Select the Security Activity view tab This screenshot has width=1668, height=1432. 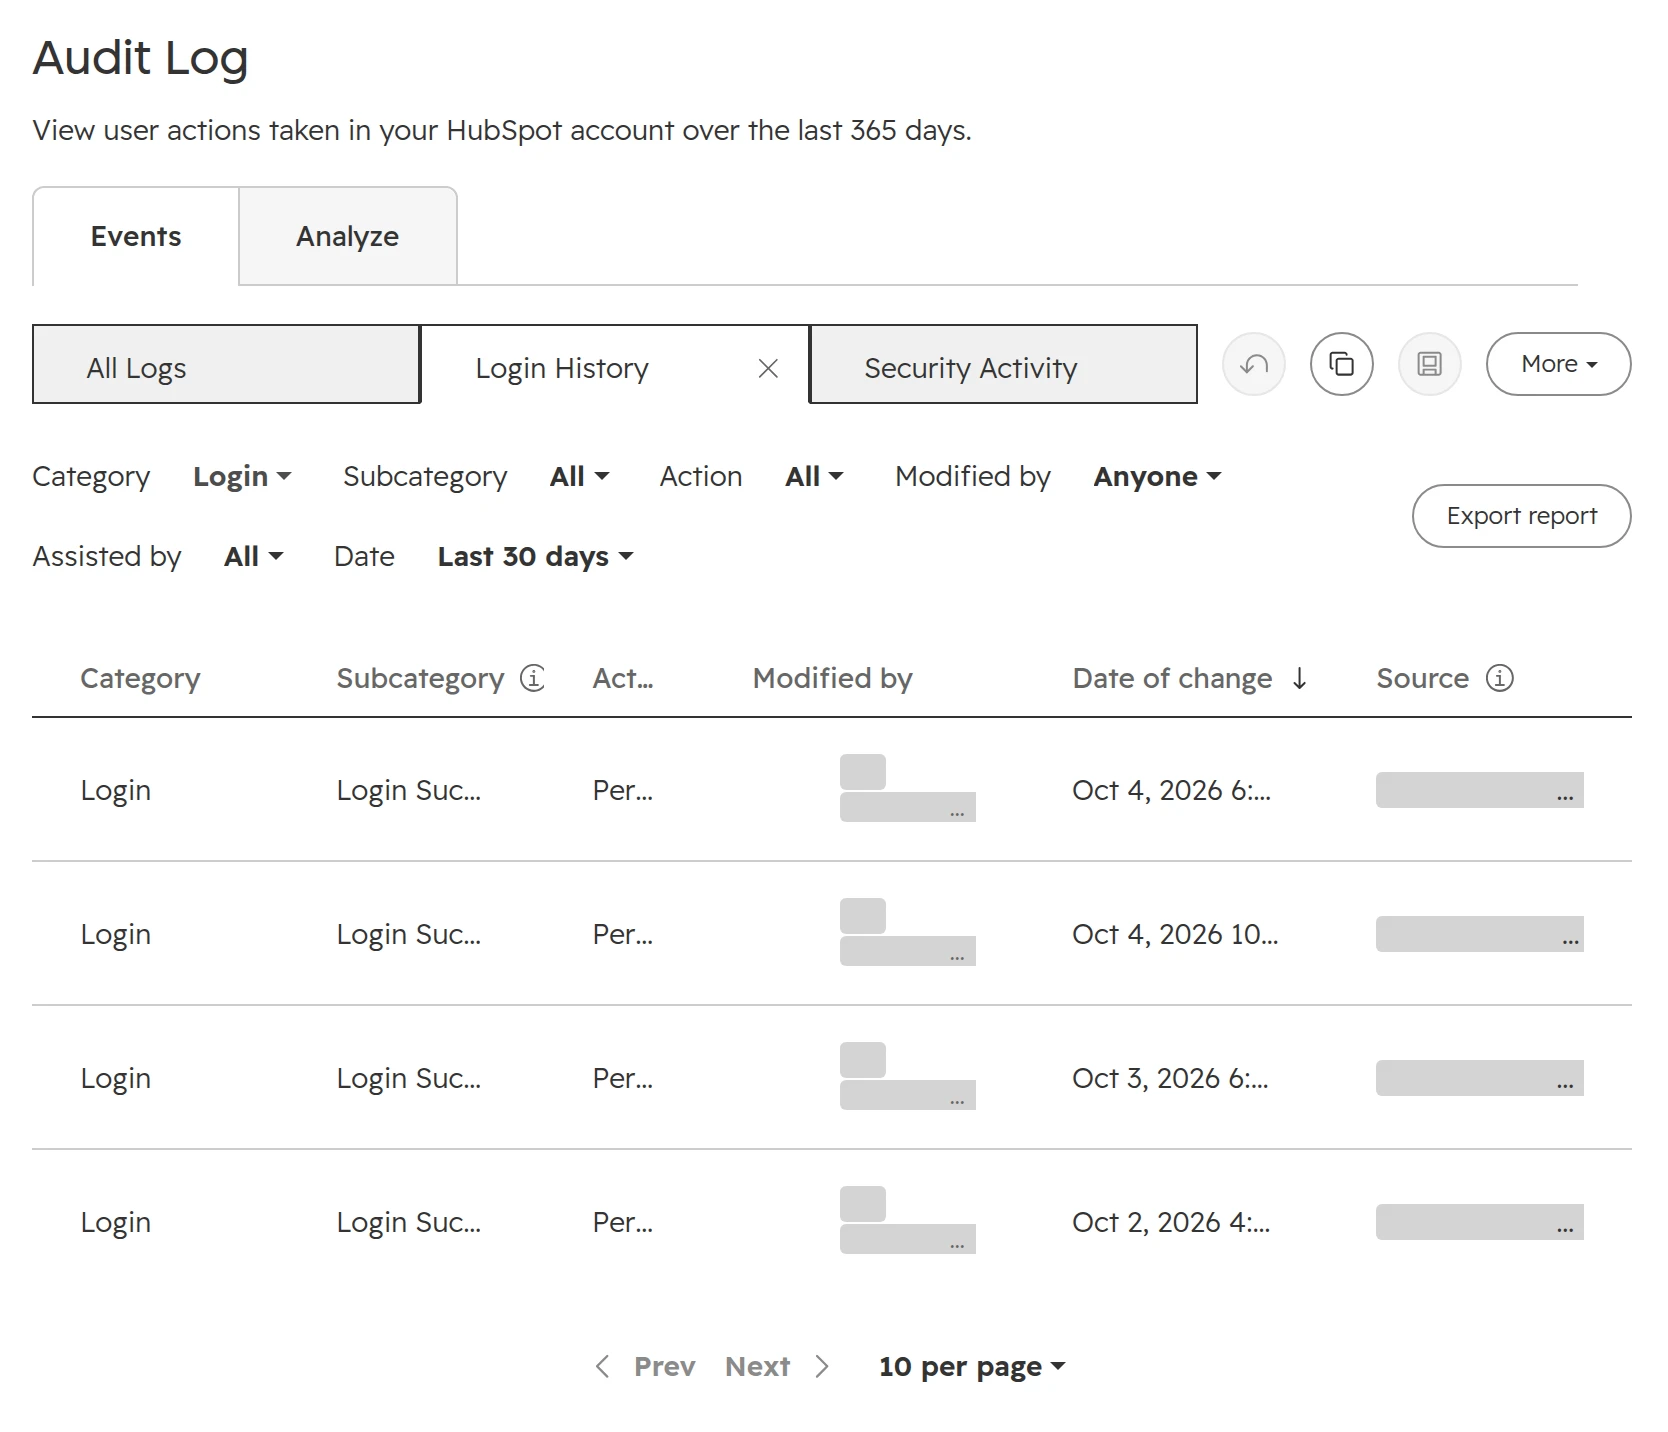pos(1003,364)
